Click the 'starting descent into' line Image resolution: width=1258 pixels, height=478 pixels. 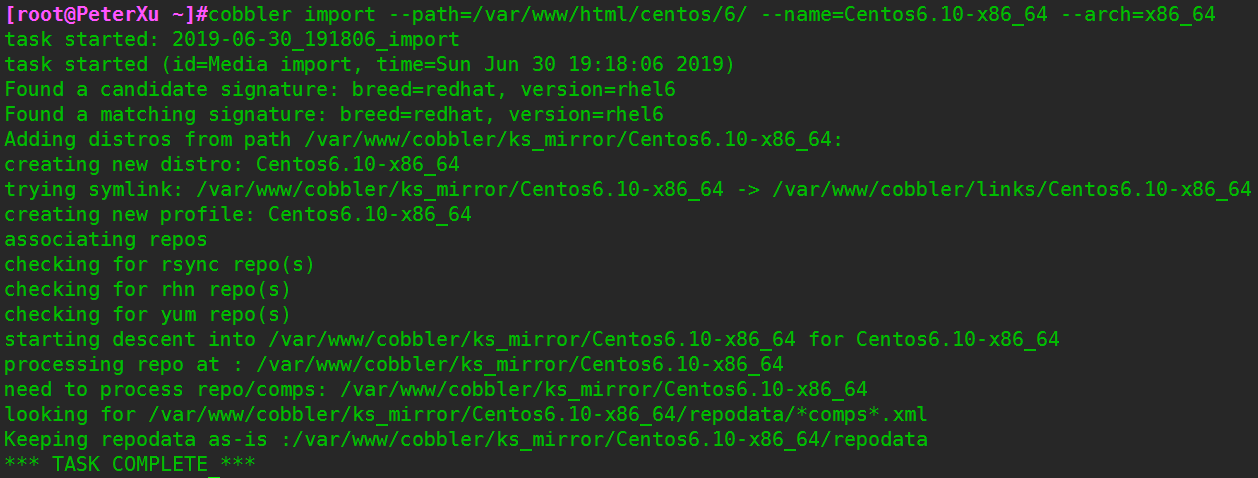tap(531, 339)
